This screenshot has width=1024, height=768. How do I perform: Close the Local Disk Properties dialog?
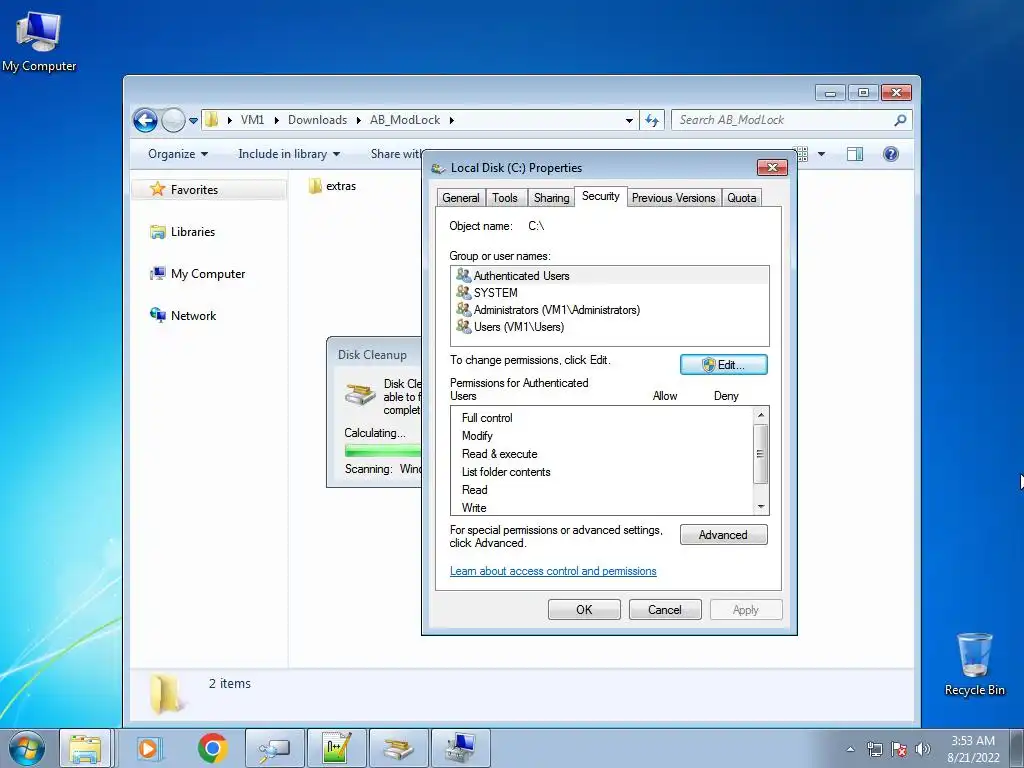click(772, 168)
